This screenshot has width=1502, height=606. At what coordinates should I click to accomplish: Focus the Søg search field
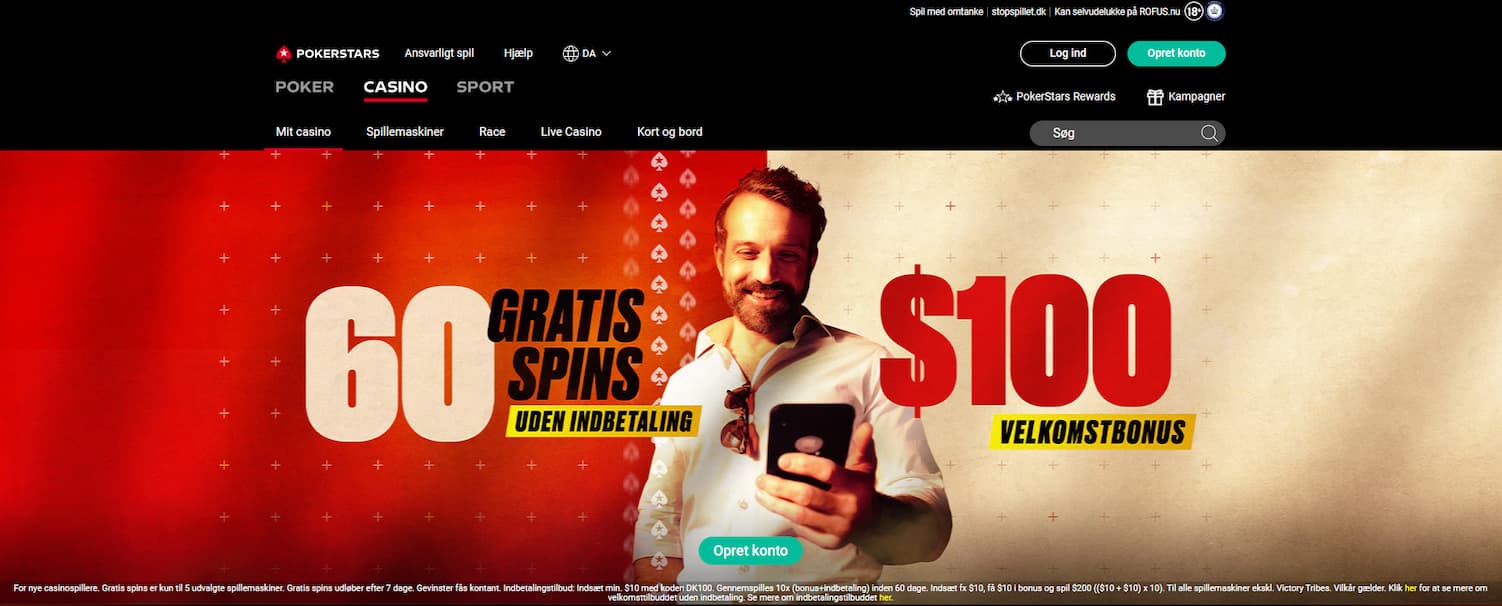coord(1127,133)
